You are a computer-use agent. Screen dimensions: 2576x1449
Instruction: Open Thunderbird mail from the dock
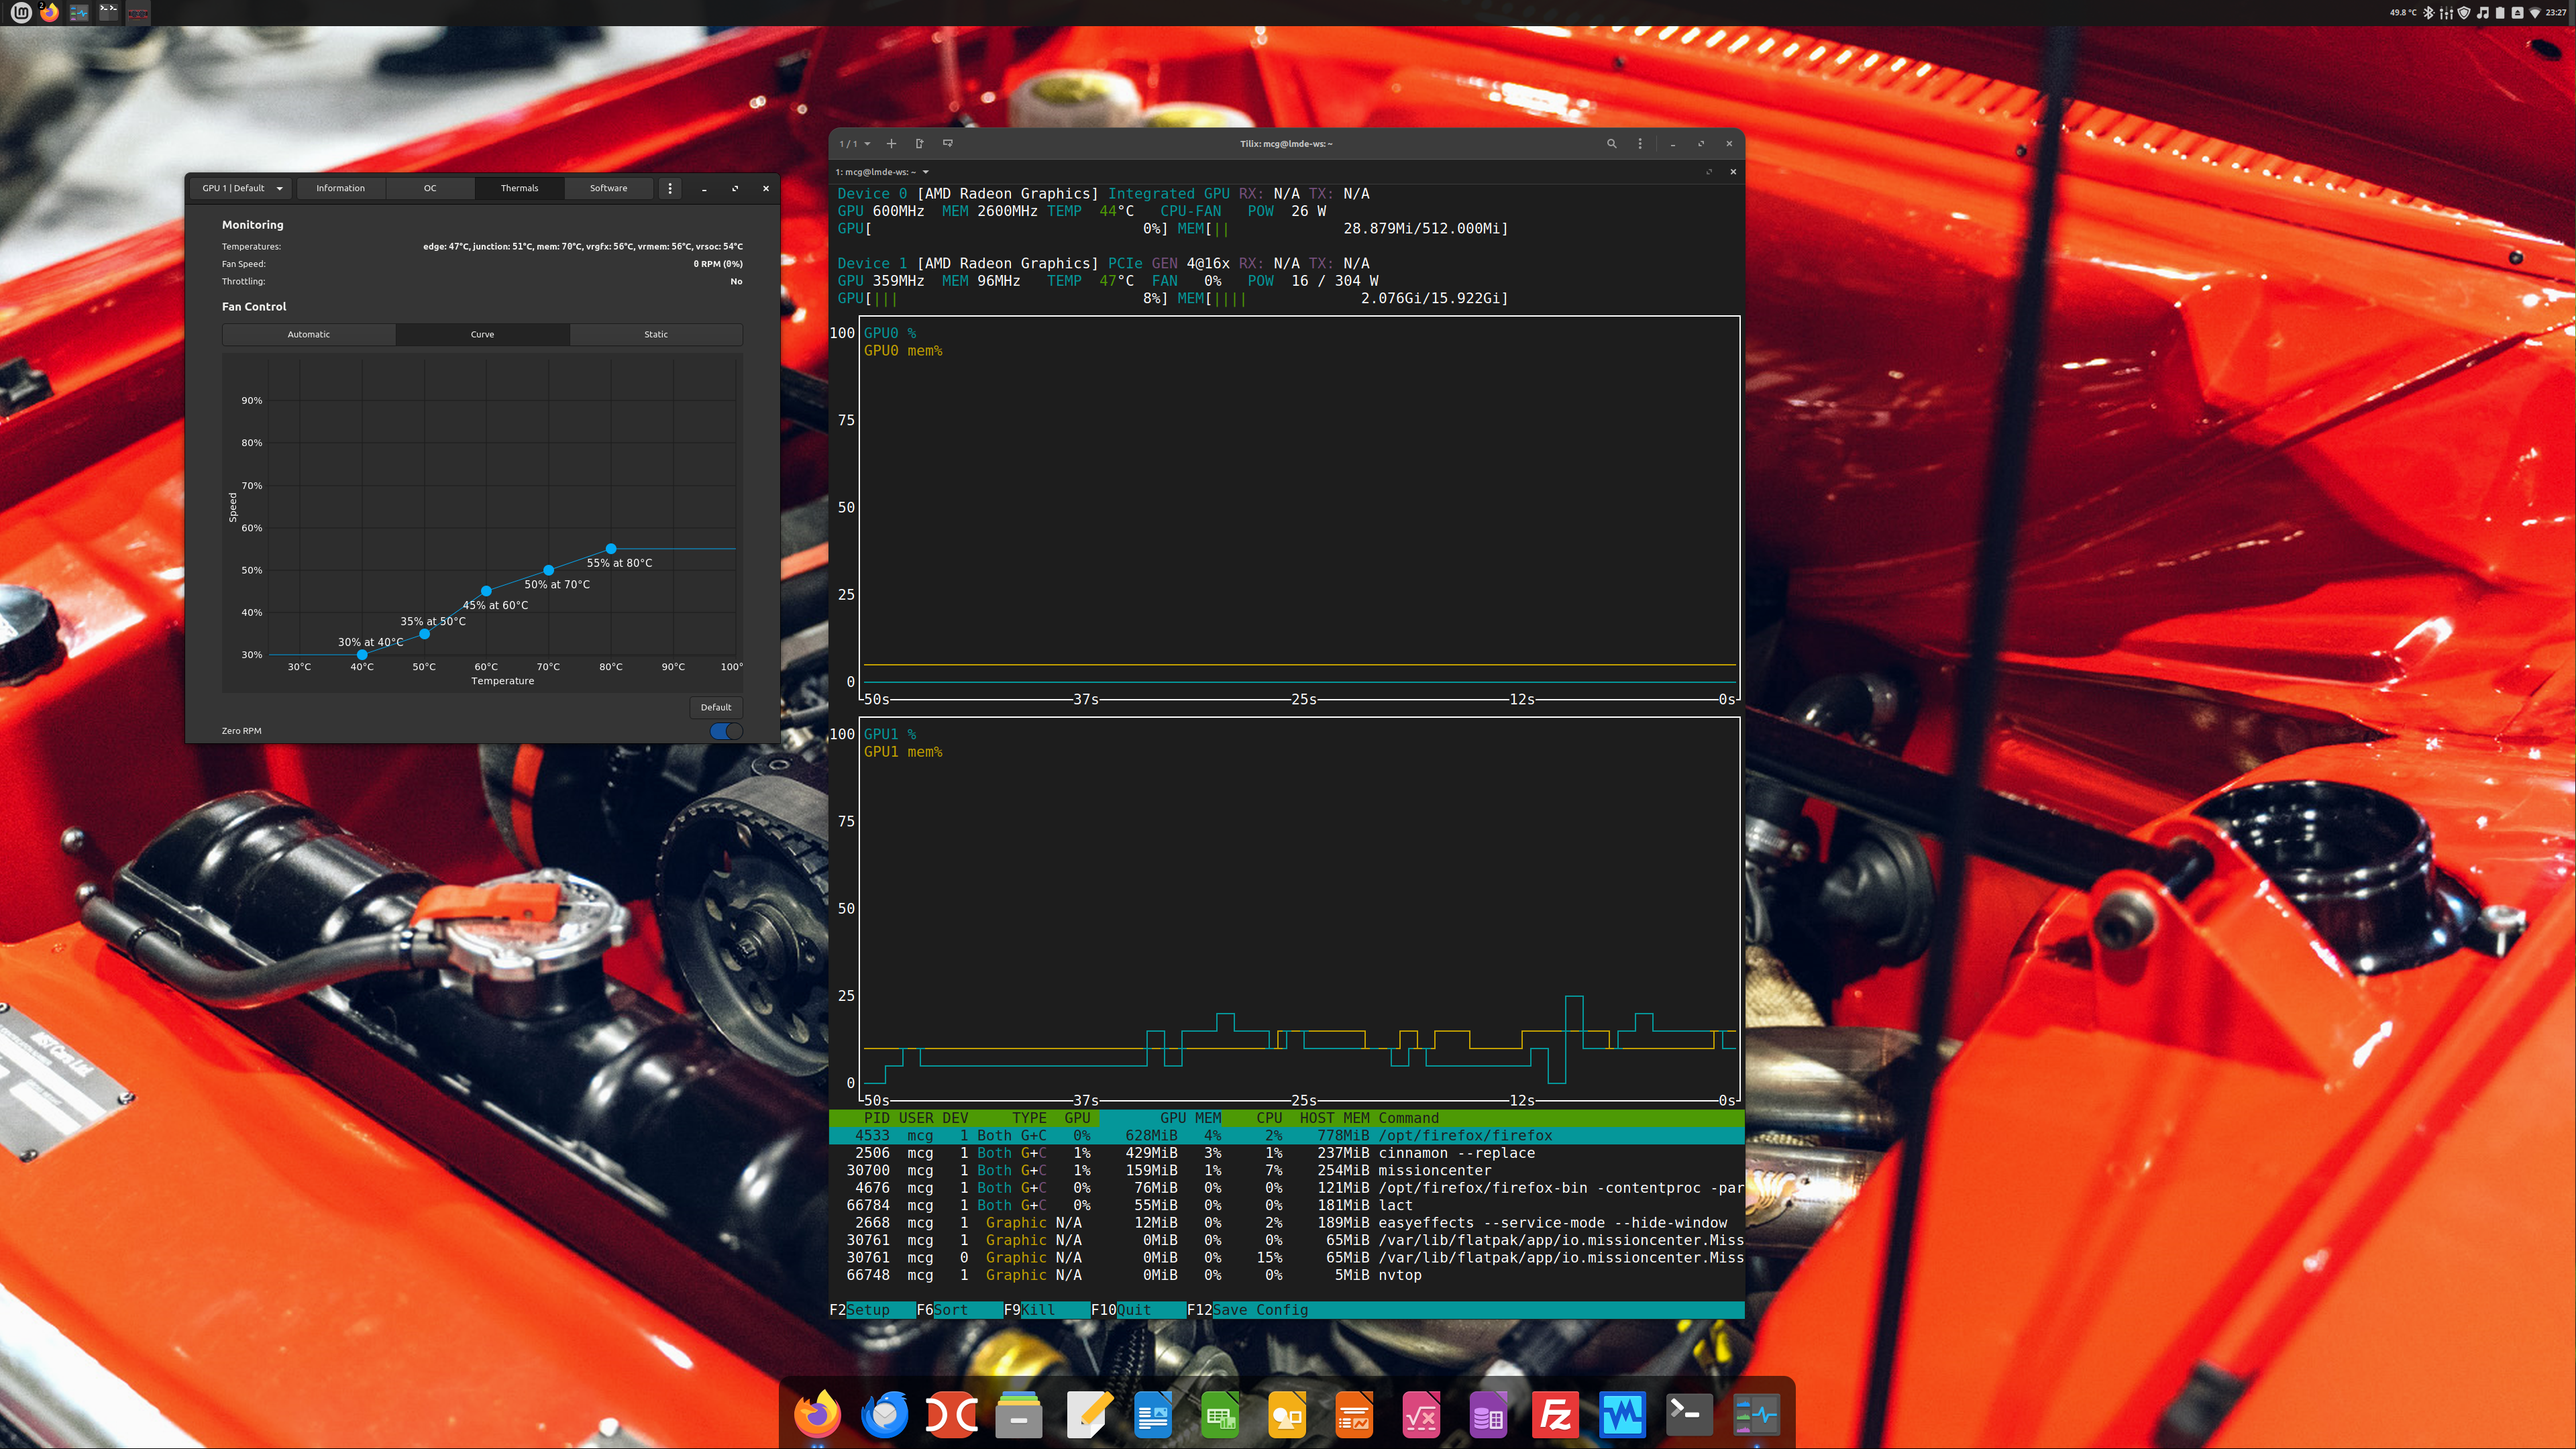(885, 1415)
